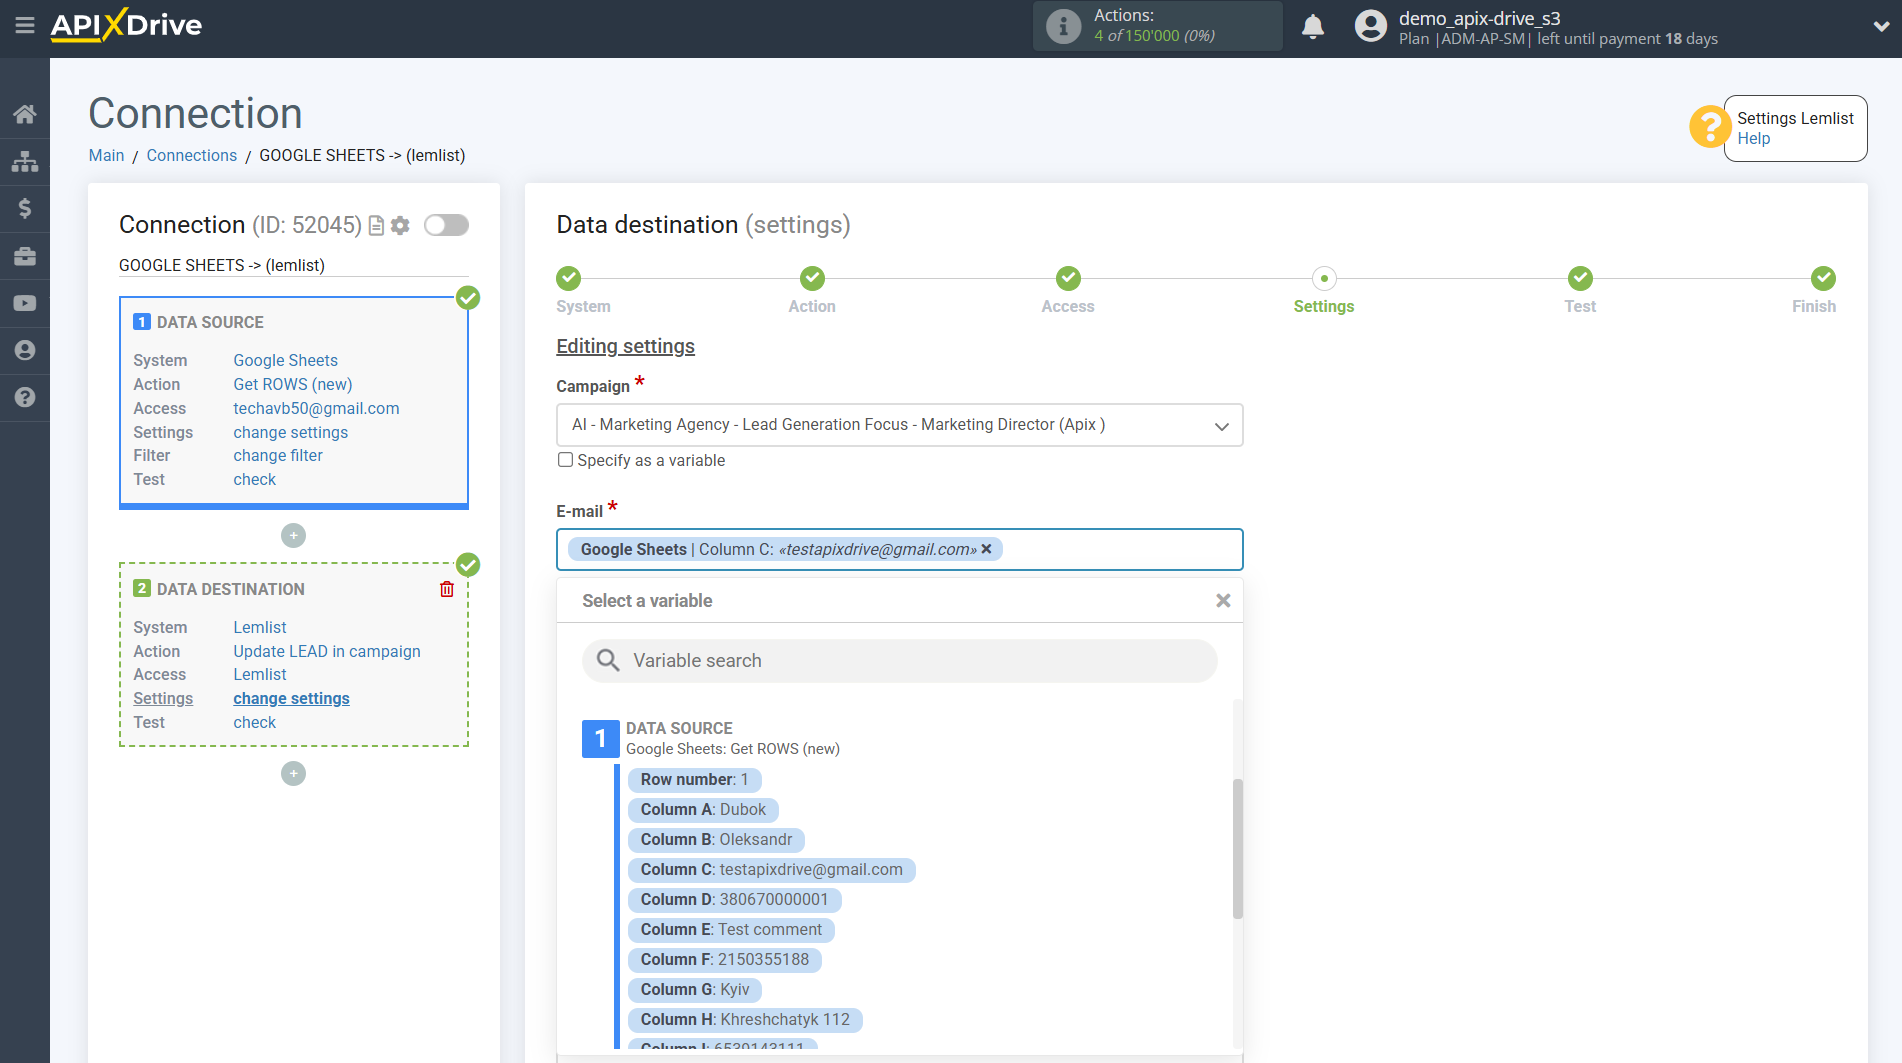This screenshot has width=1902, height=1063.
Task: Close the Select a variable panel
Action: pos(1223,601)
